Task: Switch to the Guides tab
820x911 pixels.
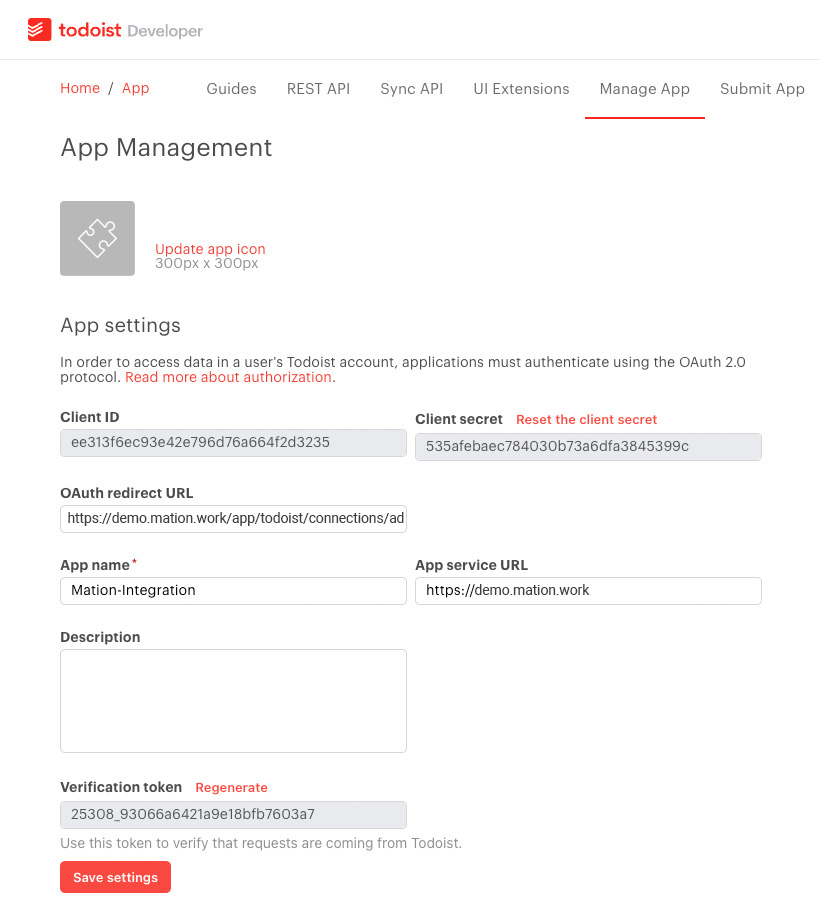Action: pyautogui.click(x=231, y=89)
